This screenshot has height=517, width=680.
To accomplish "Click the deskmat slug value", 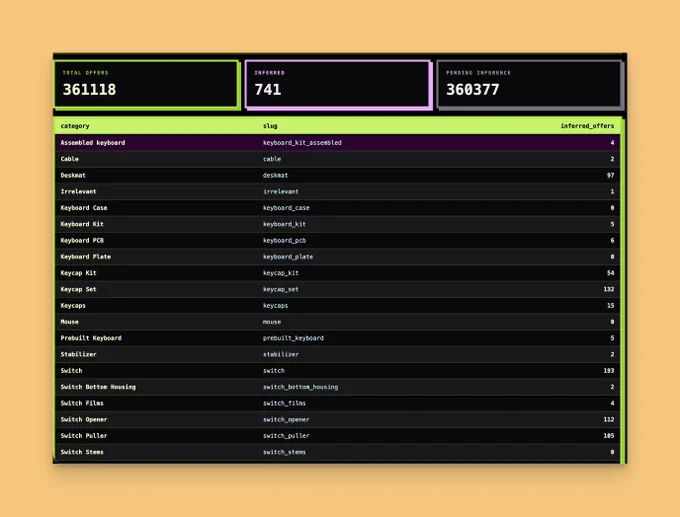I will point(275,175).
